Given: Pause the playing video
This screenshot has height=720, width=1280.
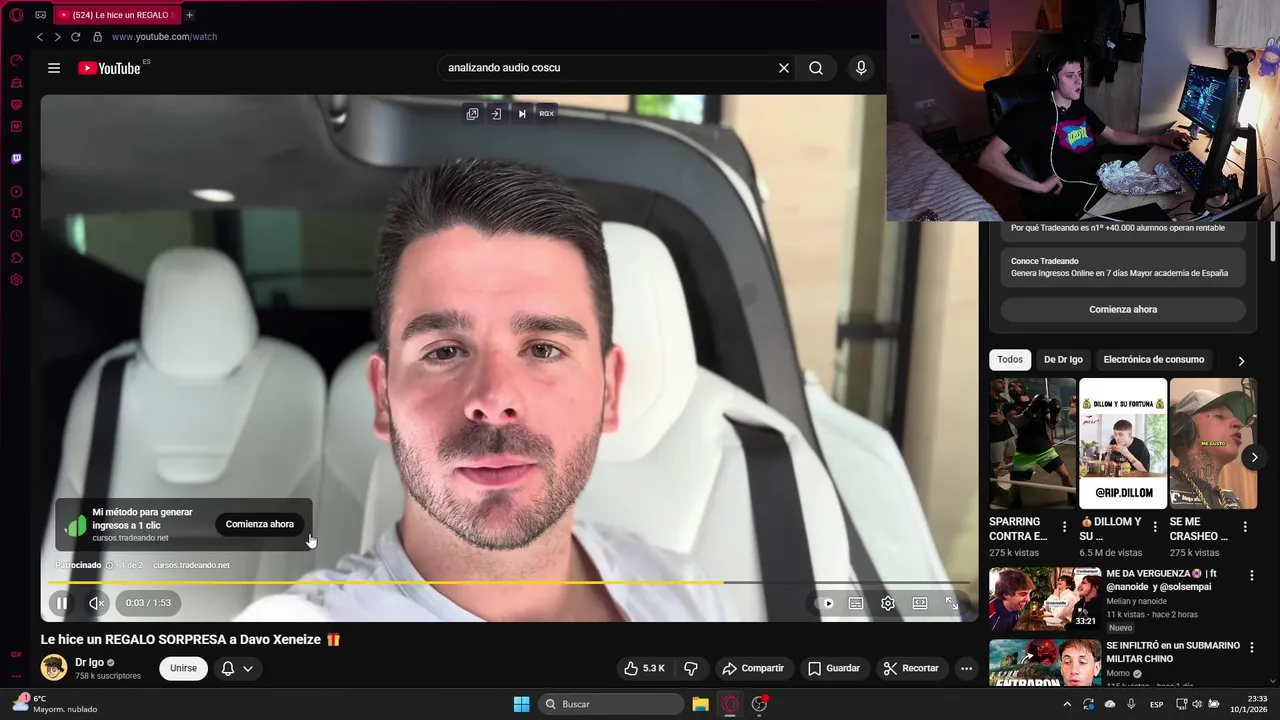Looking at the screenshot, I should coord(62,603).
